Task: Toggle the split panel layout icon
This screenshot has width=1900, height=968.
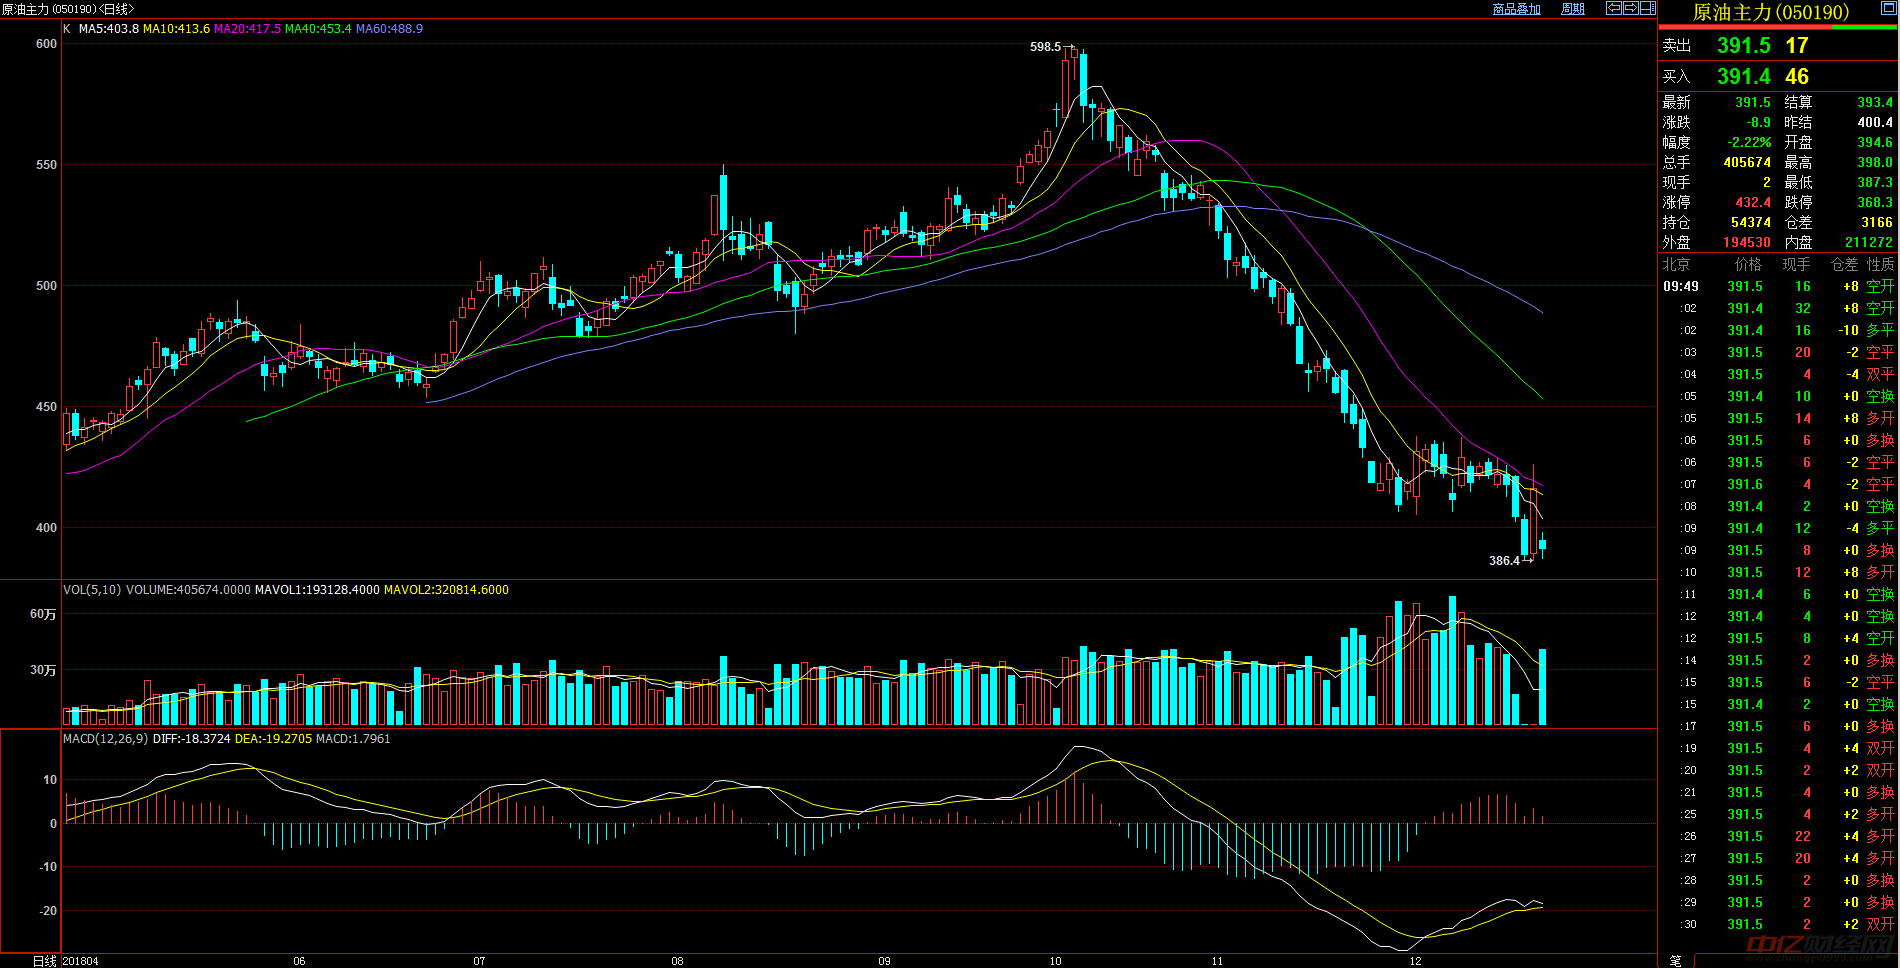Action: pos(1647,8)
